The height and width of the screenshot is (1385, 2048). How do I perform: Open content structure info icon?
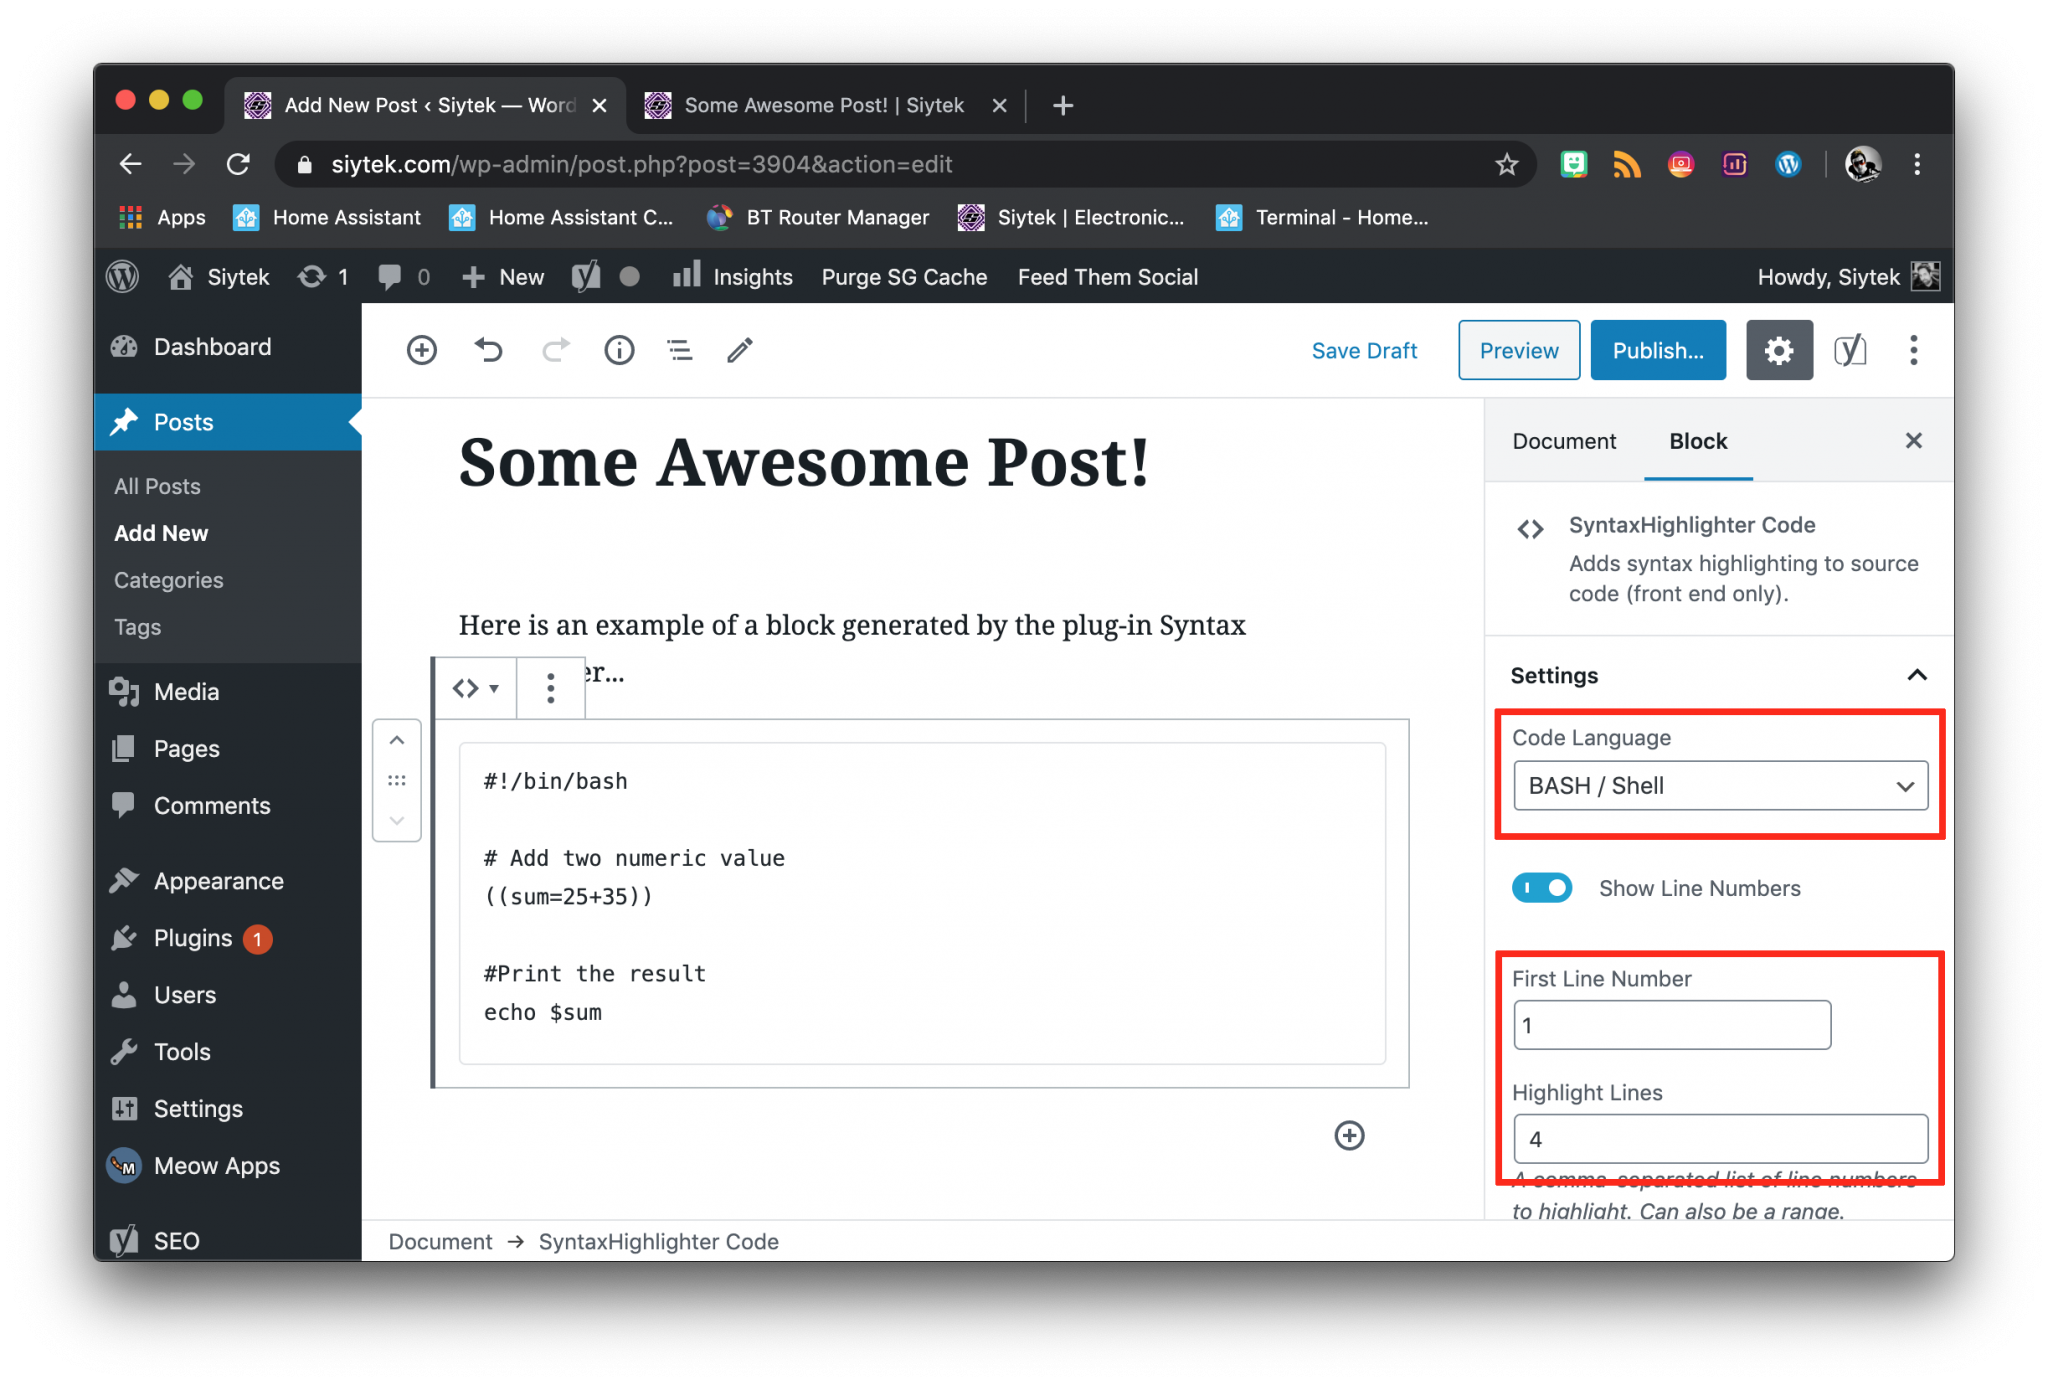pos(619,350)
